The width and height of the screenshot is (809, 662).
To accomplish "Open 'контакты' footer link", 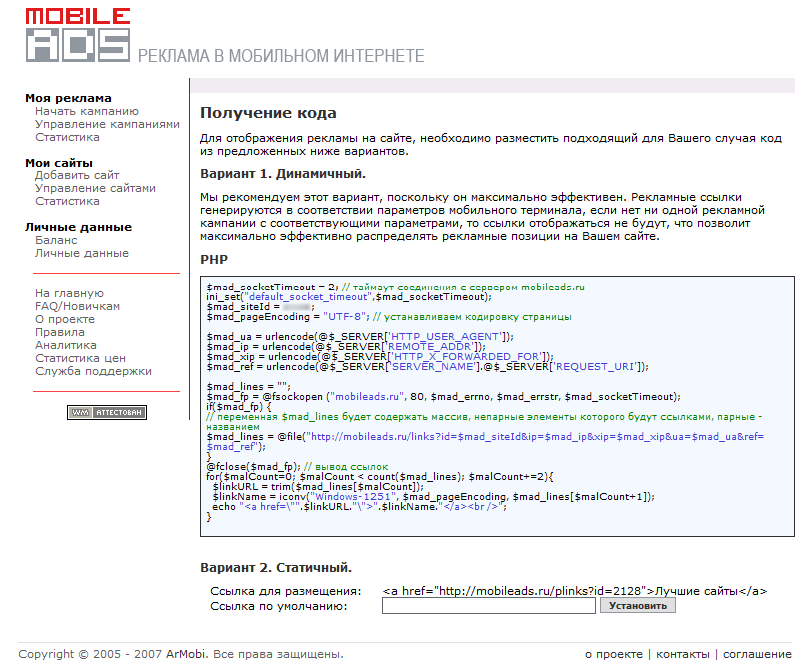I will point(684,654).
